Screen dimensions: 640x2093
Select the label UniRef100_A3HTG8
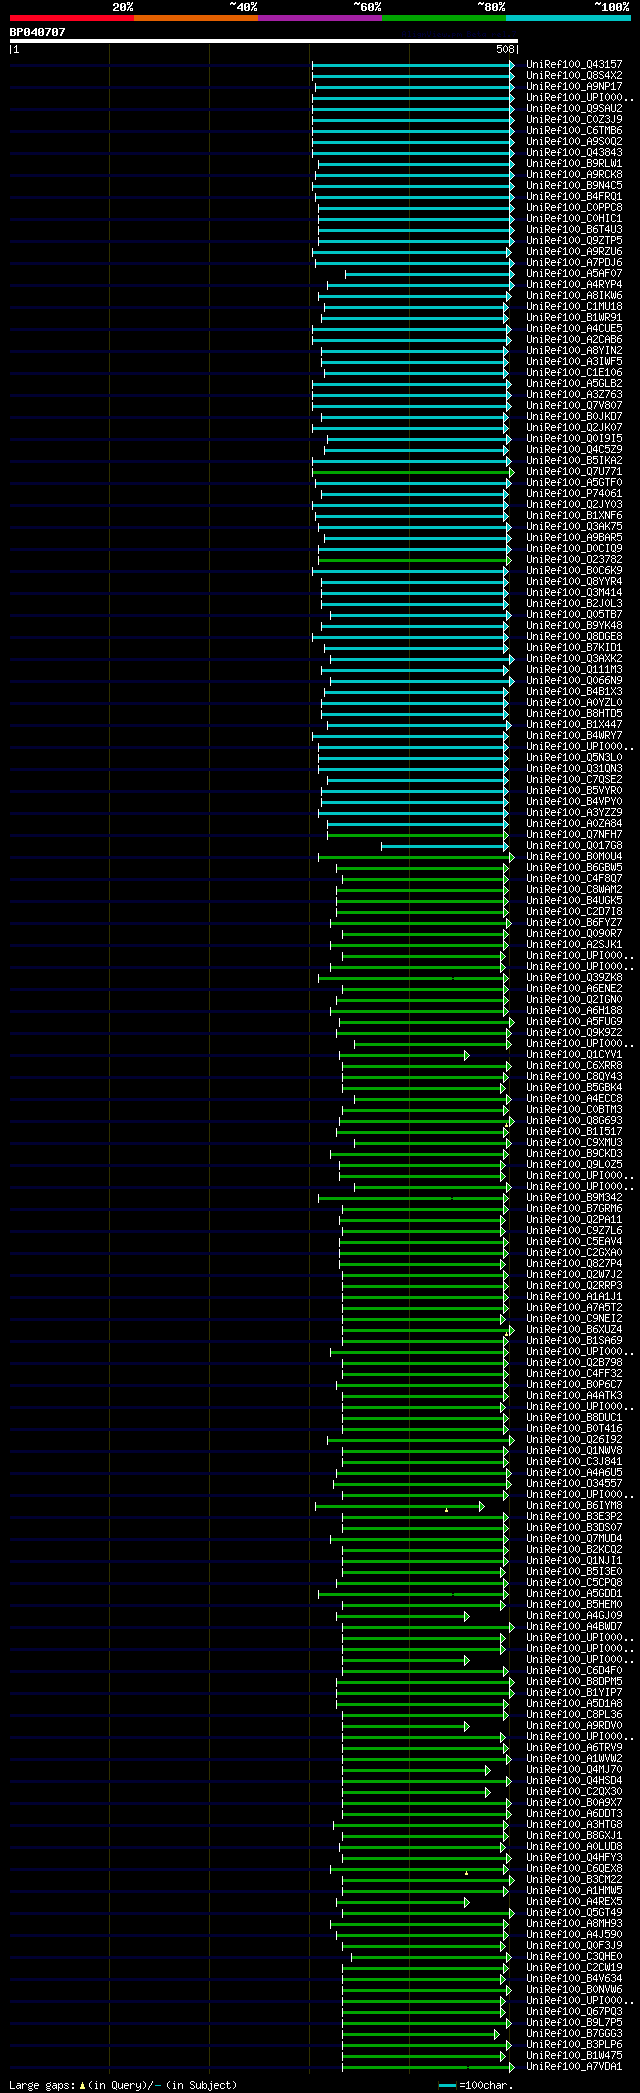coord(574,1824)
